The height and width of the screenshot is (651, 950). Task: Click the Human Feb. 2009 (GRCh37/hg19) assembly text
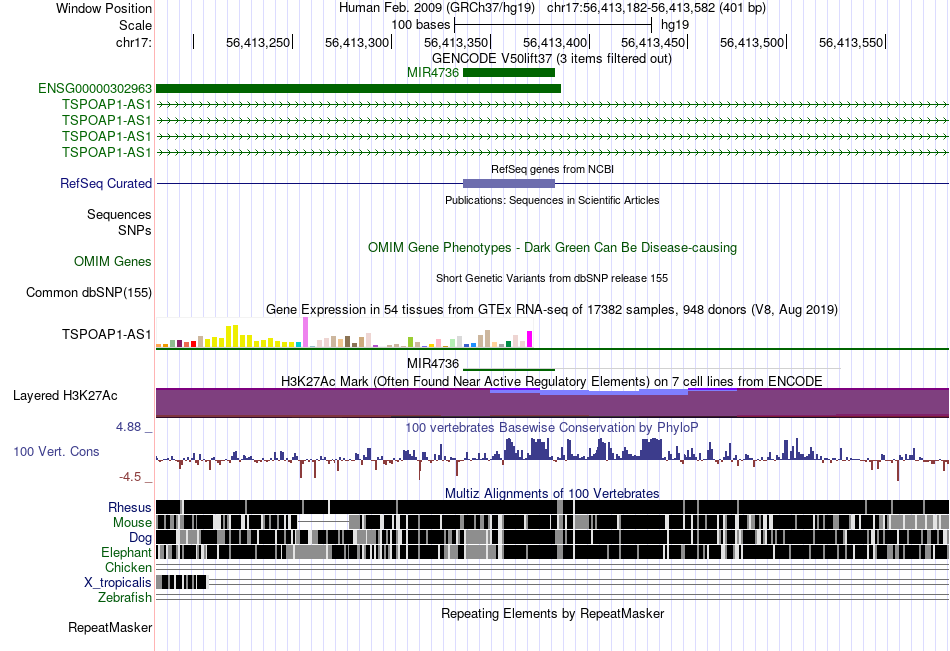pos(437,8)
